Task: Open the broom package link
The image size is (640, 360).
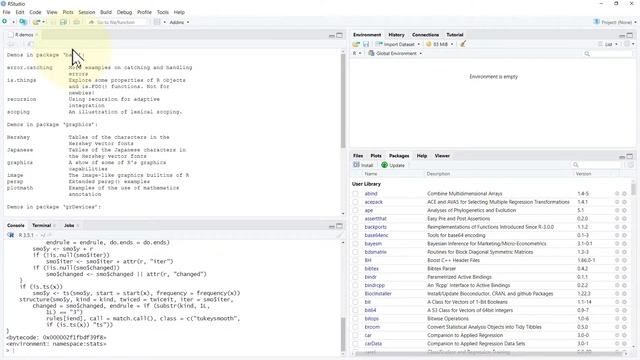Action: coord(372,327)
